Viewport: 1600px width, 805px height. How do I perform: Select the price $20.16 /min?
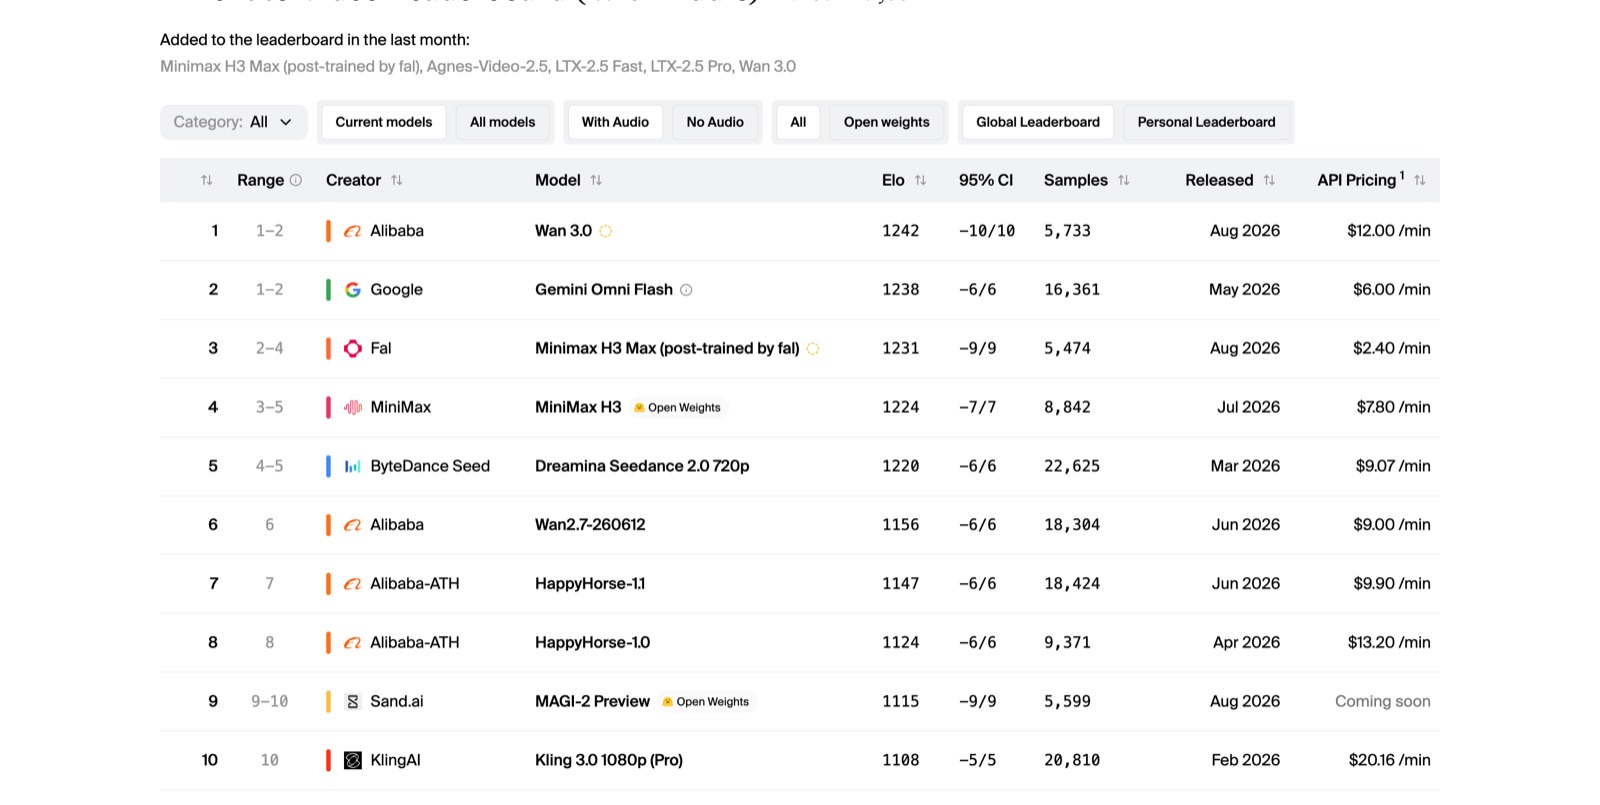(1389, 760)
